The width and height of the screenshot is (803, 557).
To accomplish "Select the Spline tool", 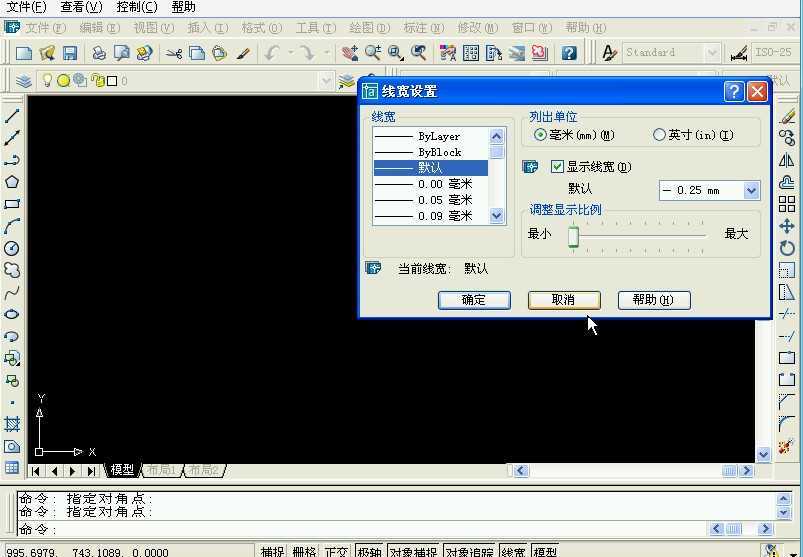I will (12, 292).
